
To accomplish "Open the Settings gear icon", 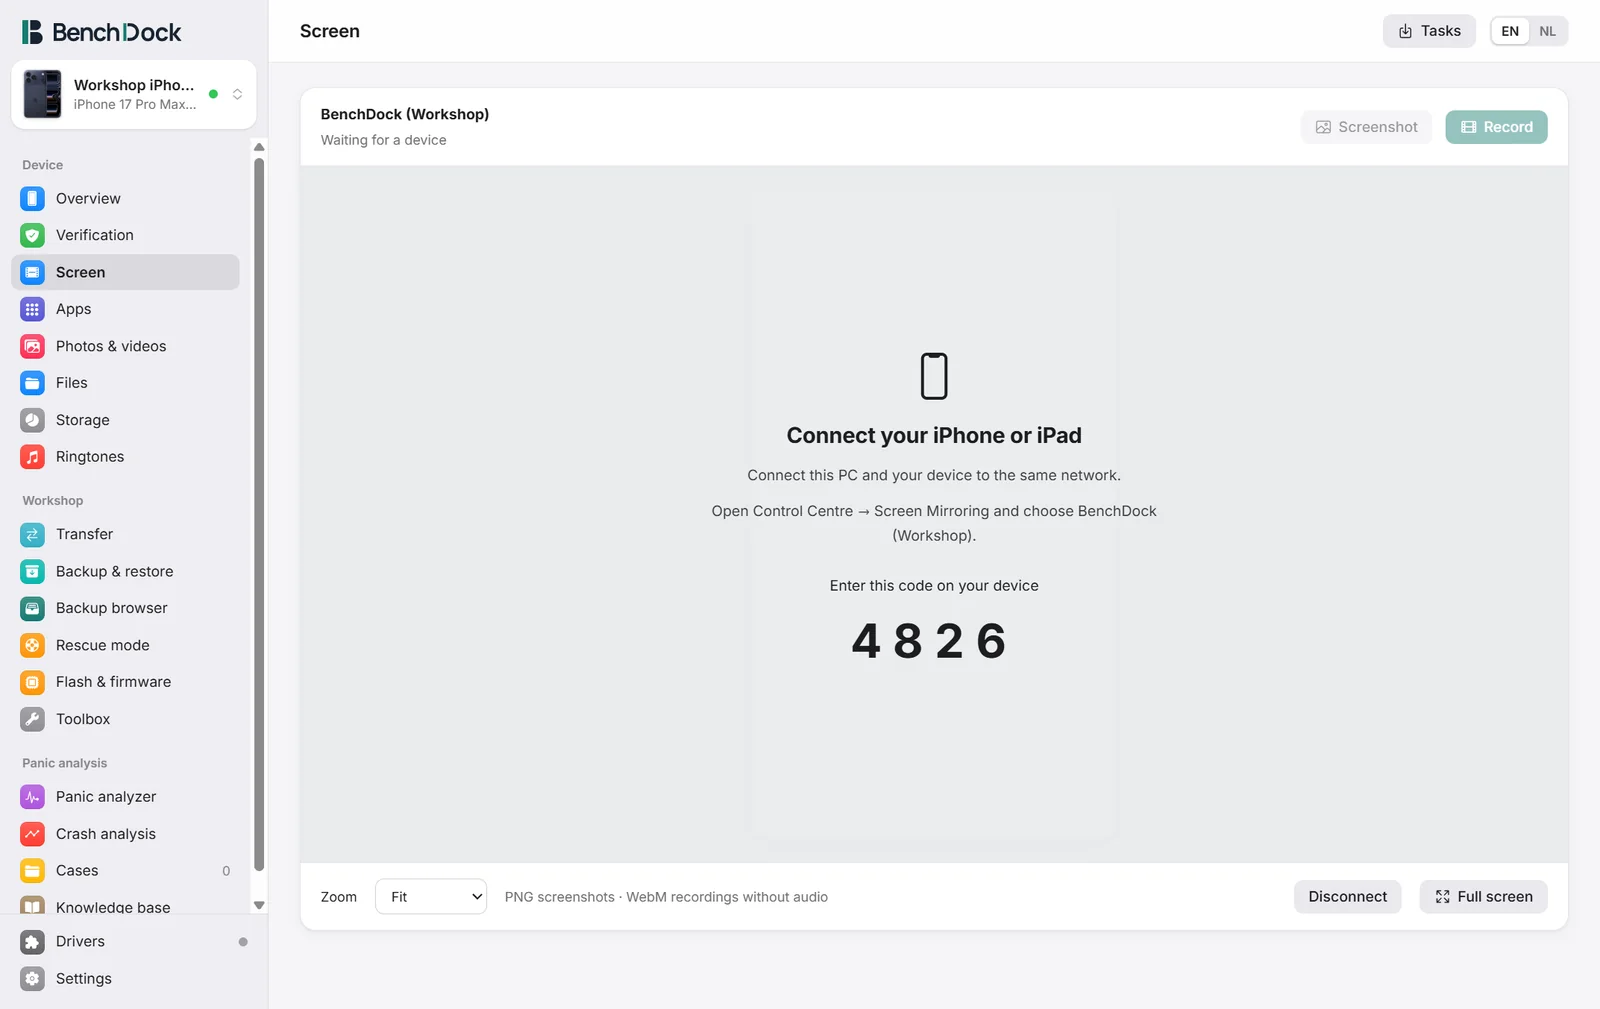I will pyautogui.click(x=33, y=979).
